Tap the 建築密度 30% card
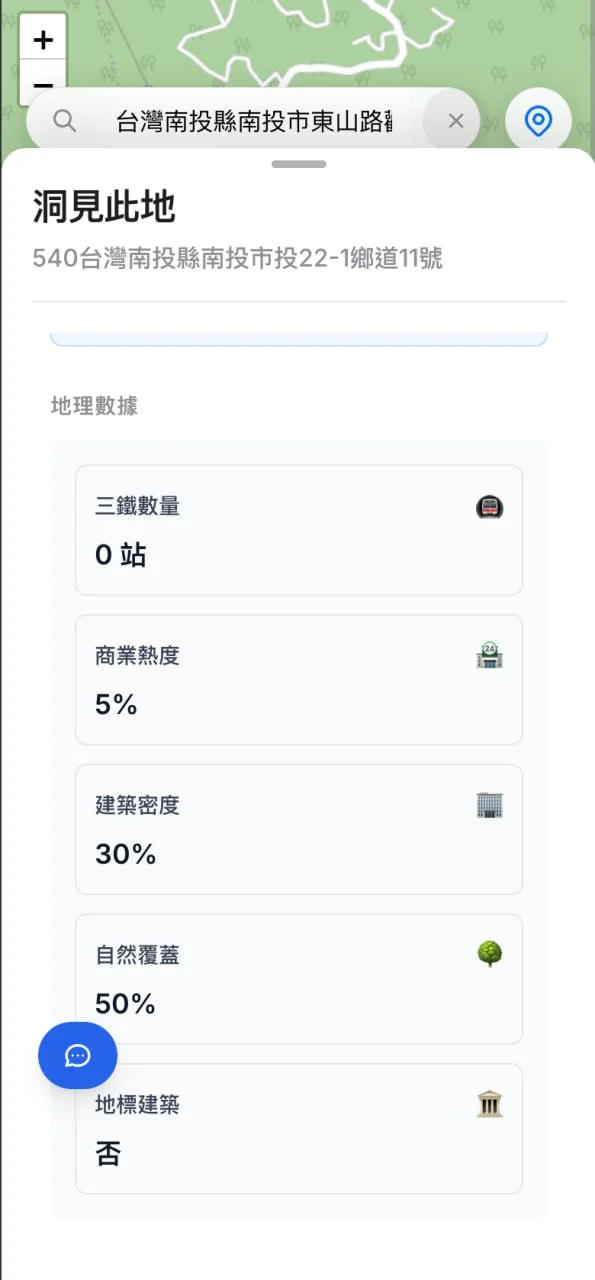The image size is (595, 1280). 298,829
